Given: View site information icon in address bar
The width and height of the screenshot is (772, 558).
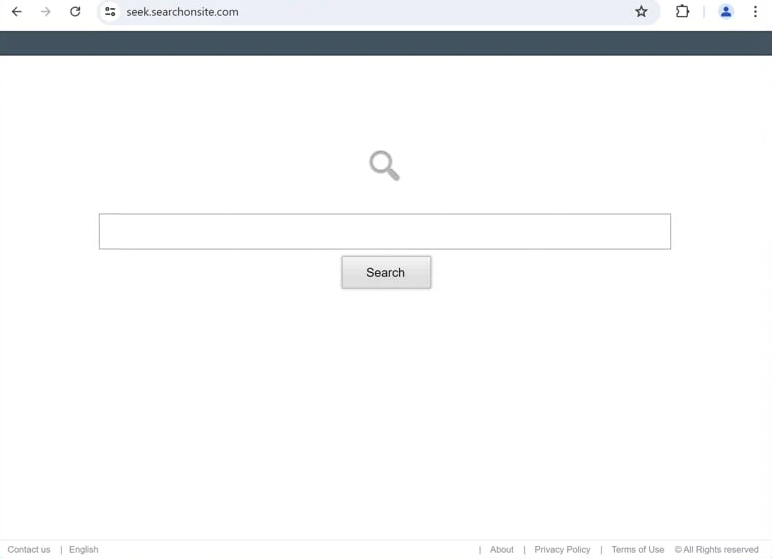Looking at the screenshot, I should pos(110,12).
